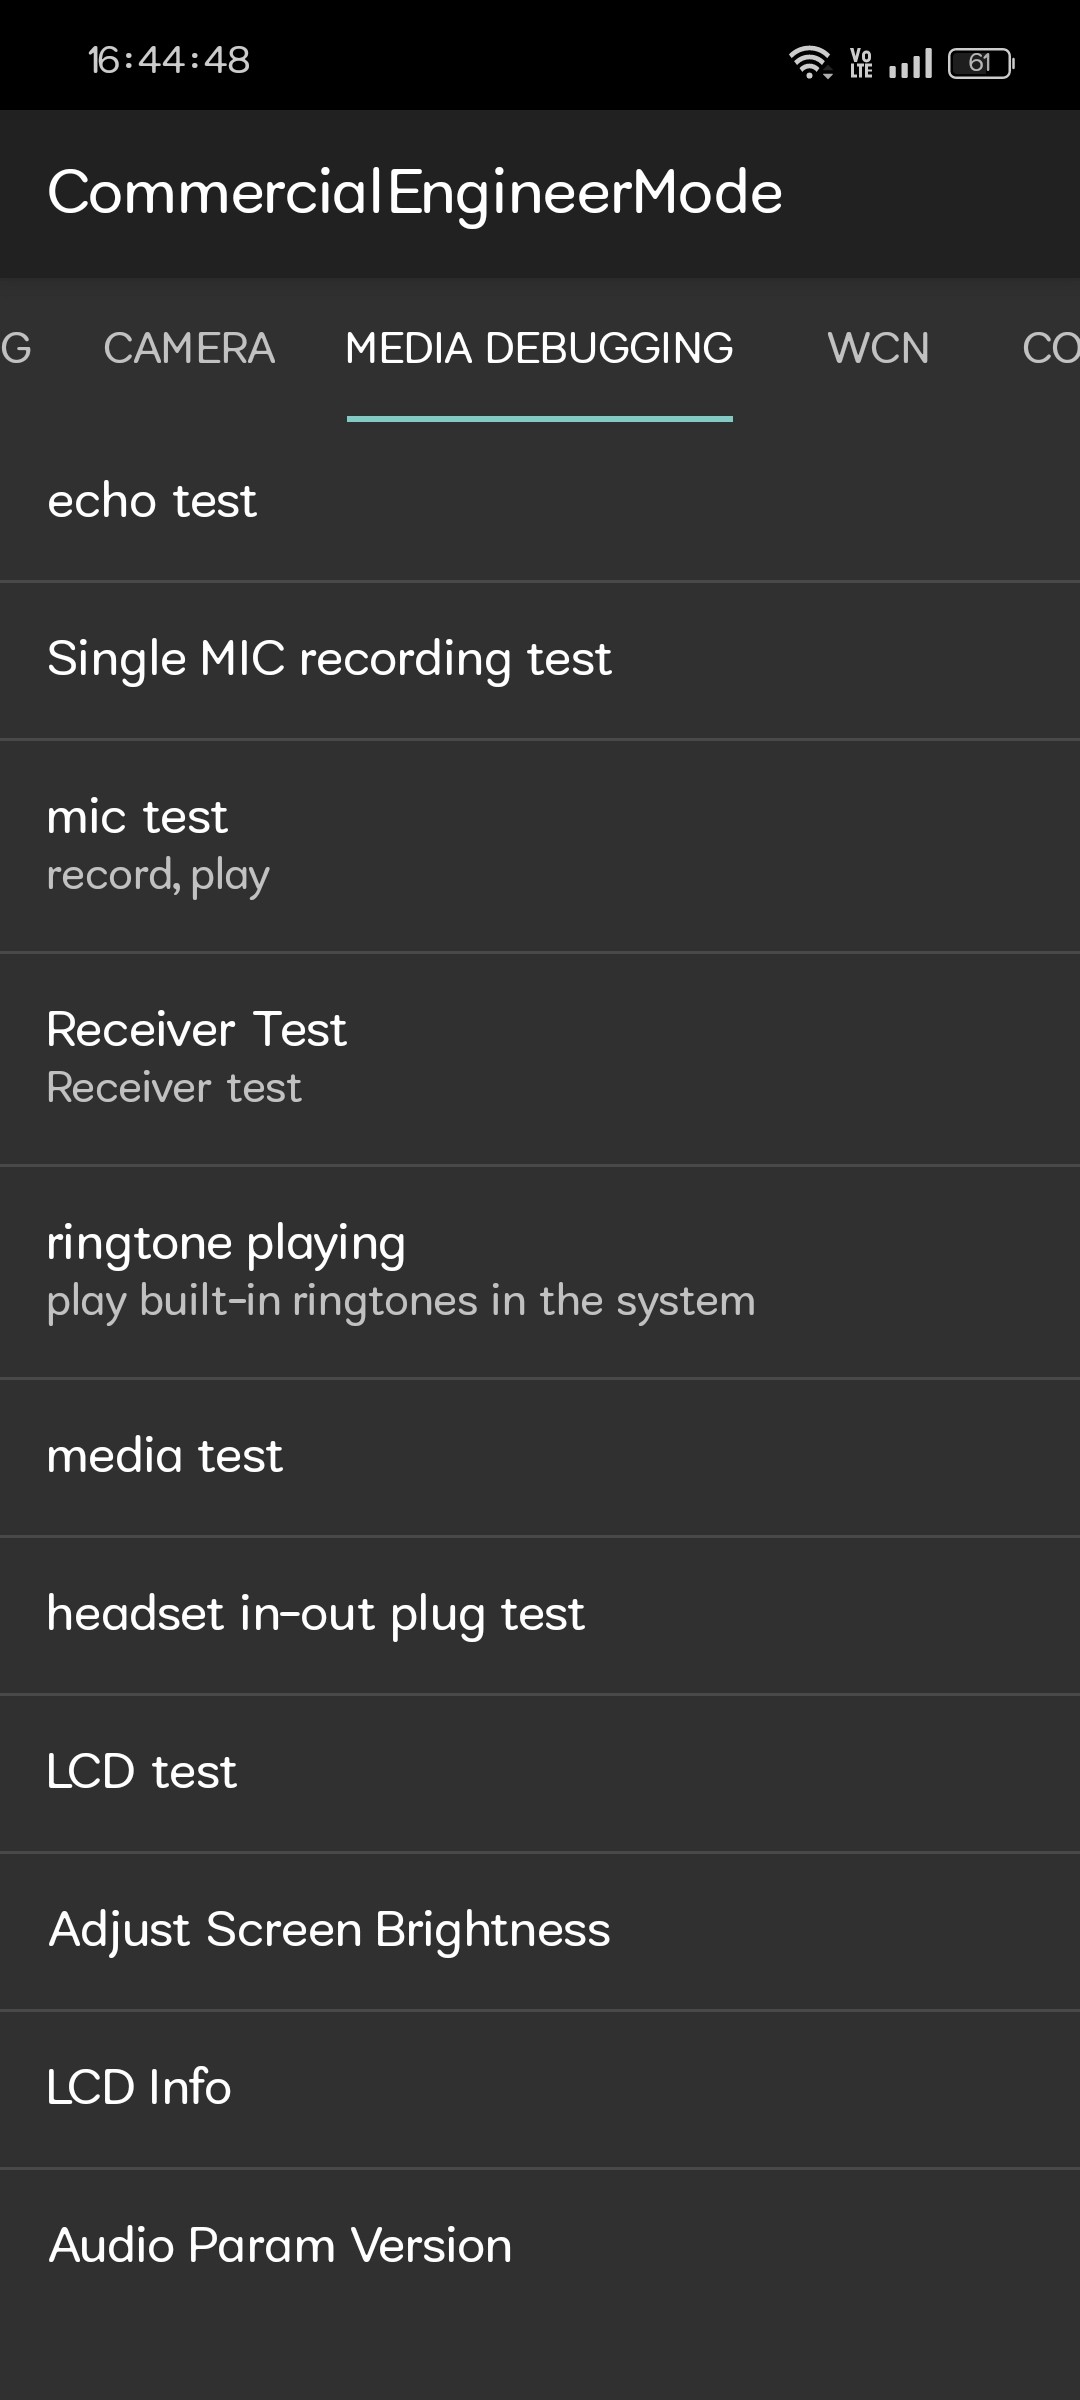The image size is (1080, 2400).
Task: Tap the status bar clock
Action: [169, 61]
